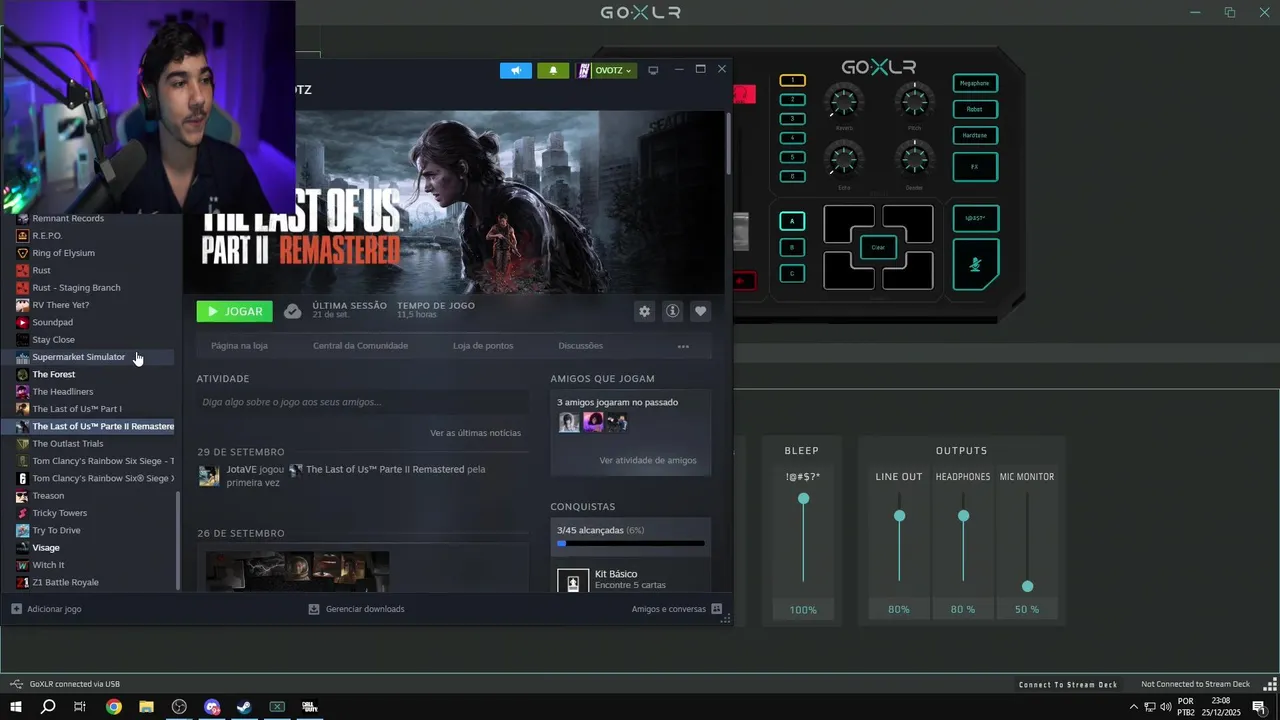
Task: Show game info icon
Action: (672, 311)
